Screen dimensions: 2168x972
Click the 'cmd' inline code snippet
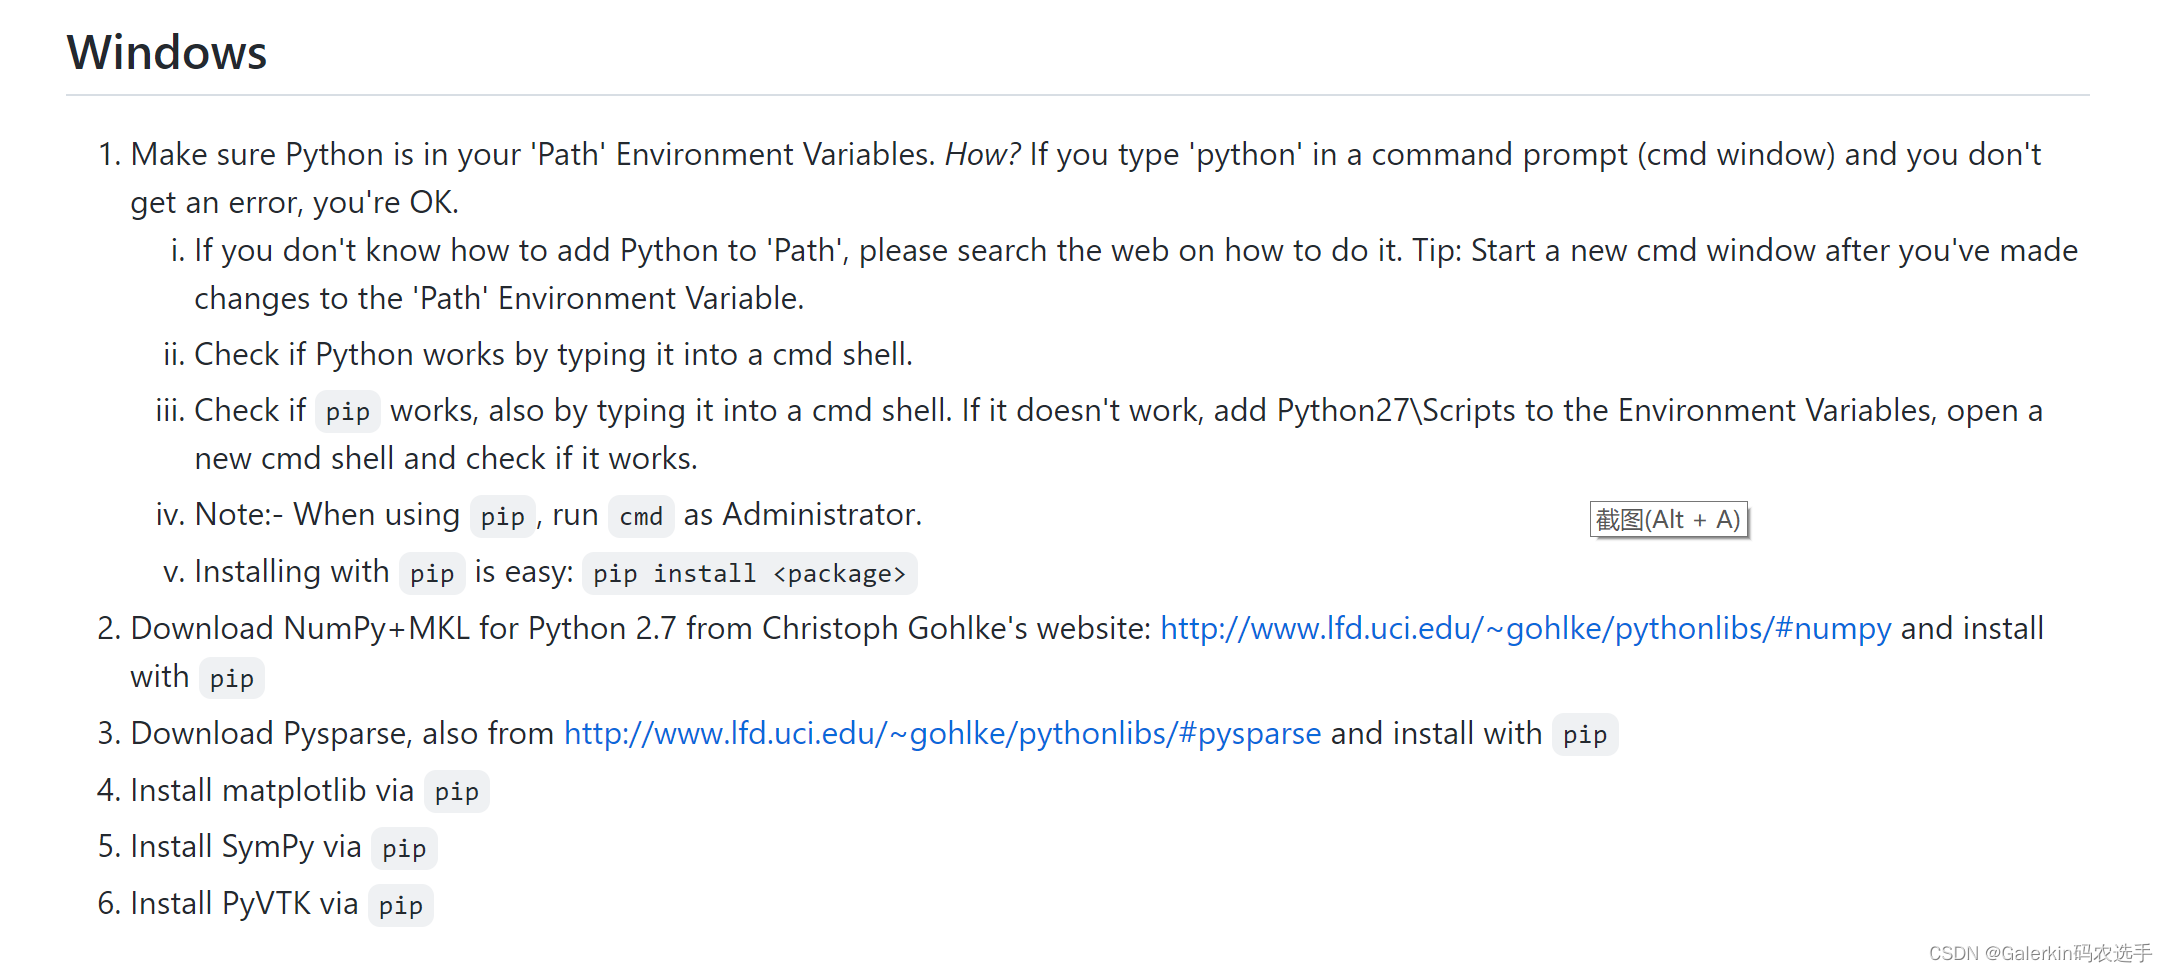point(640,517)
